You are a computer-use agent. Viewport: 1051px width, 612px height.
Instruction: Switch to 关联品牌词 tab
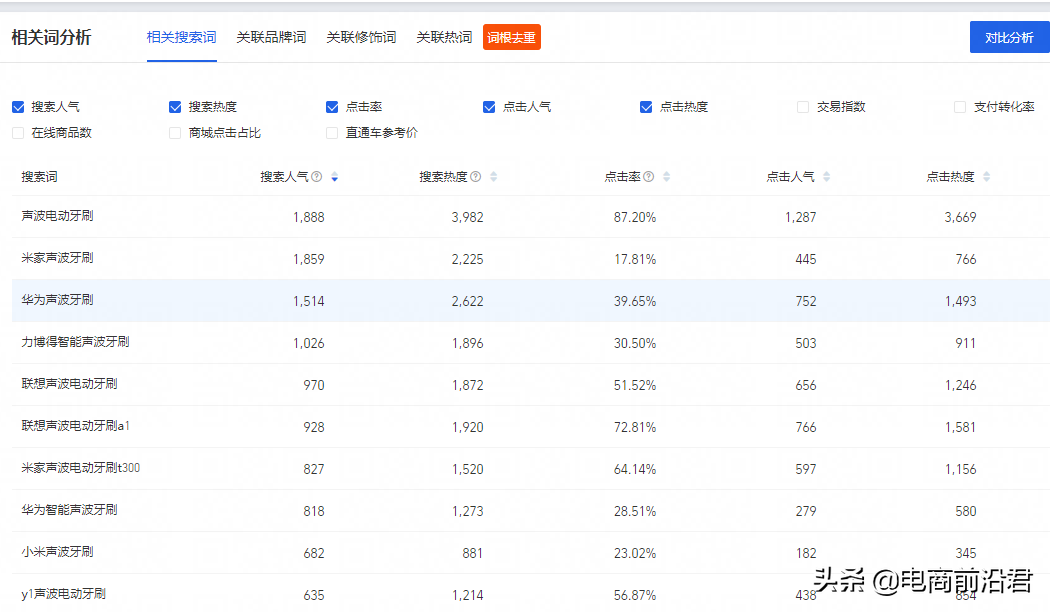pos(271,38)
